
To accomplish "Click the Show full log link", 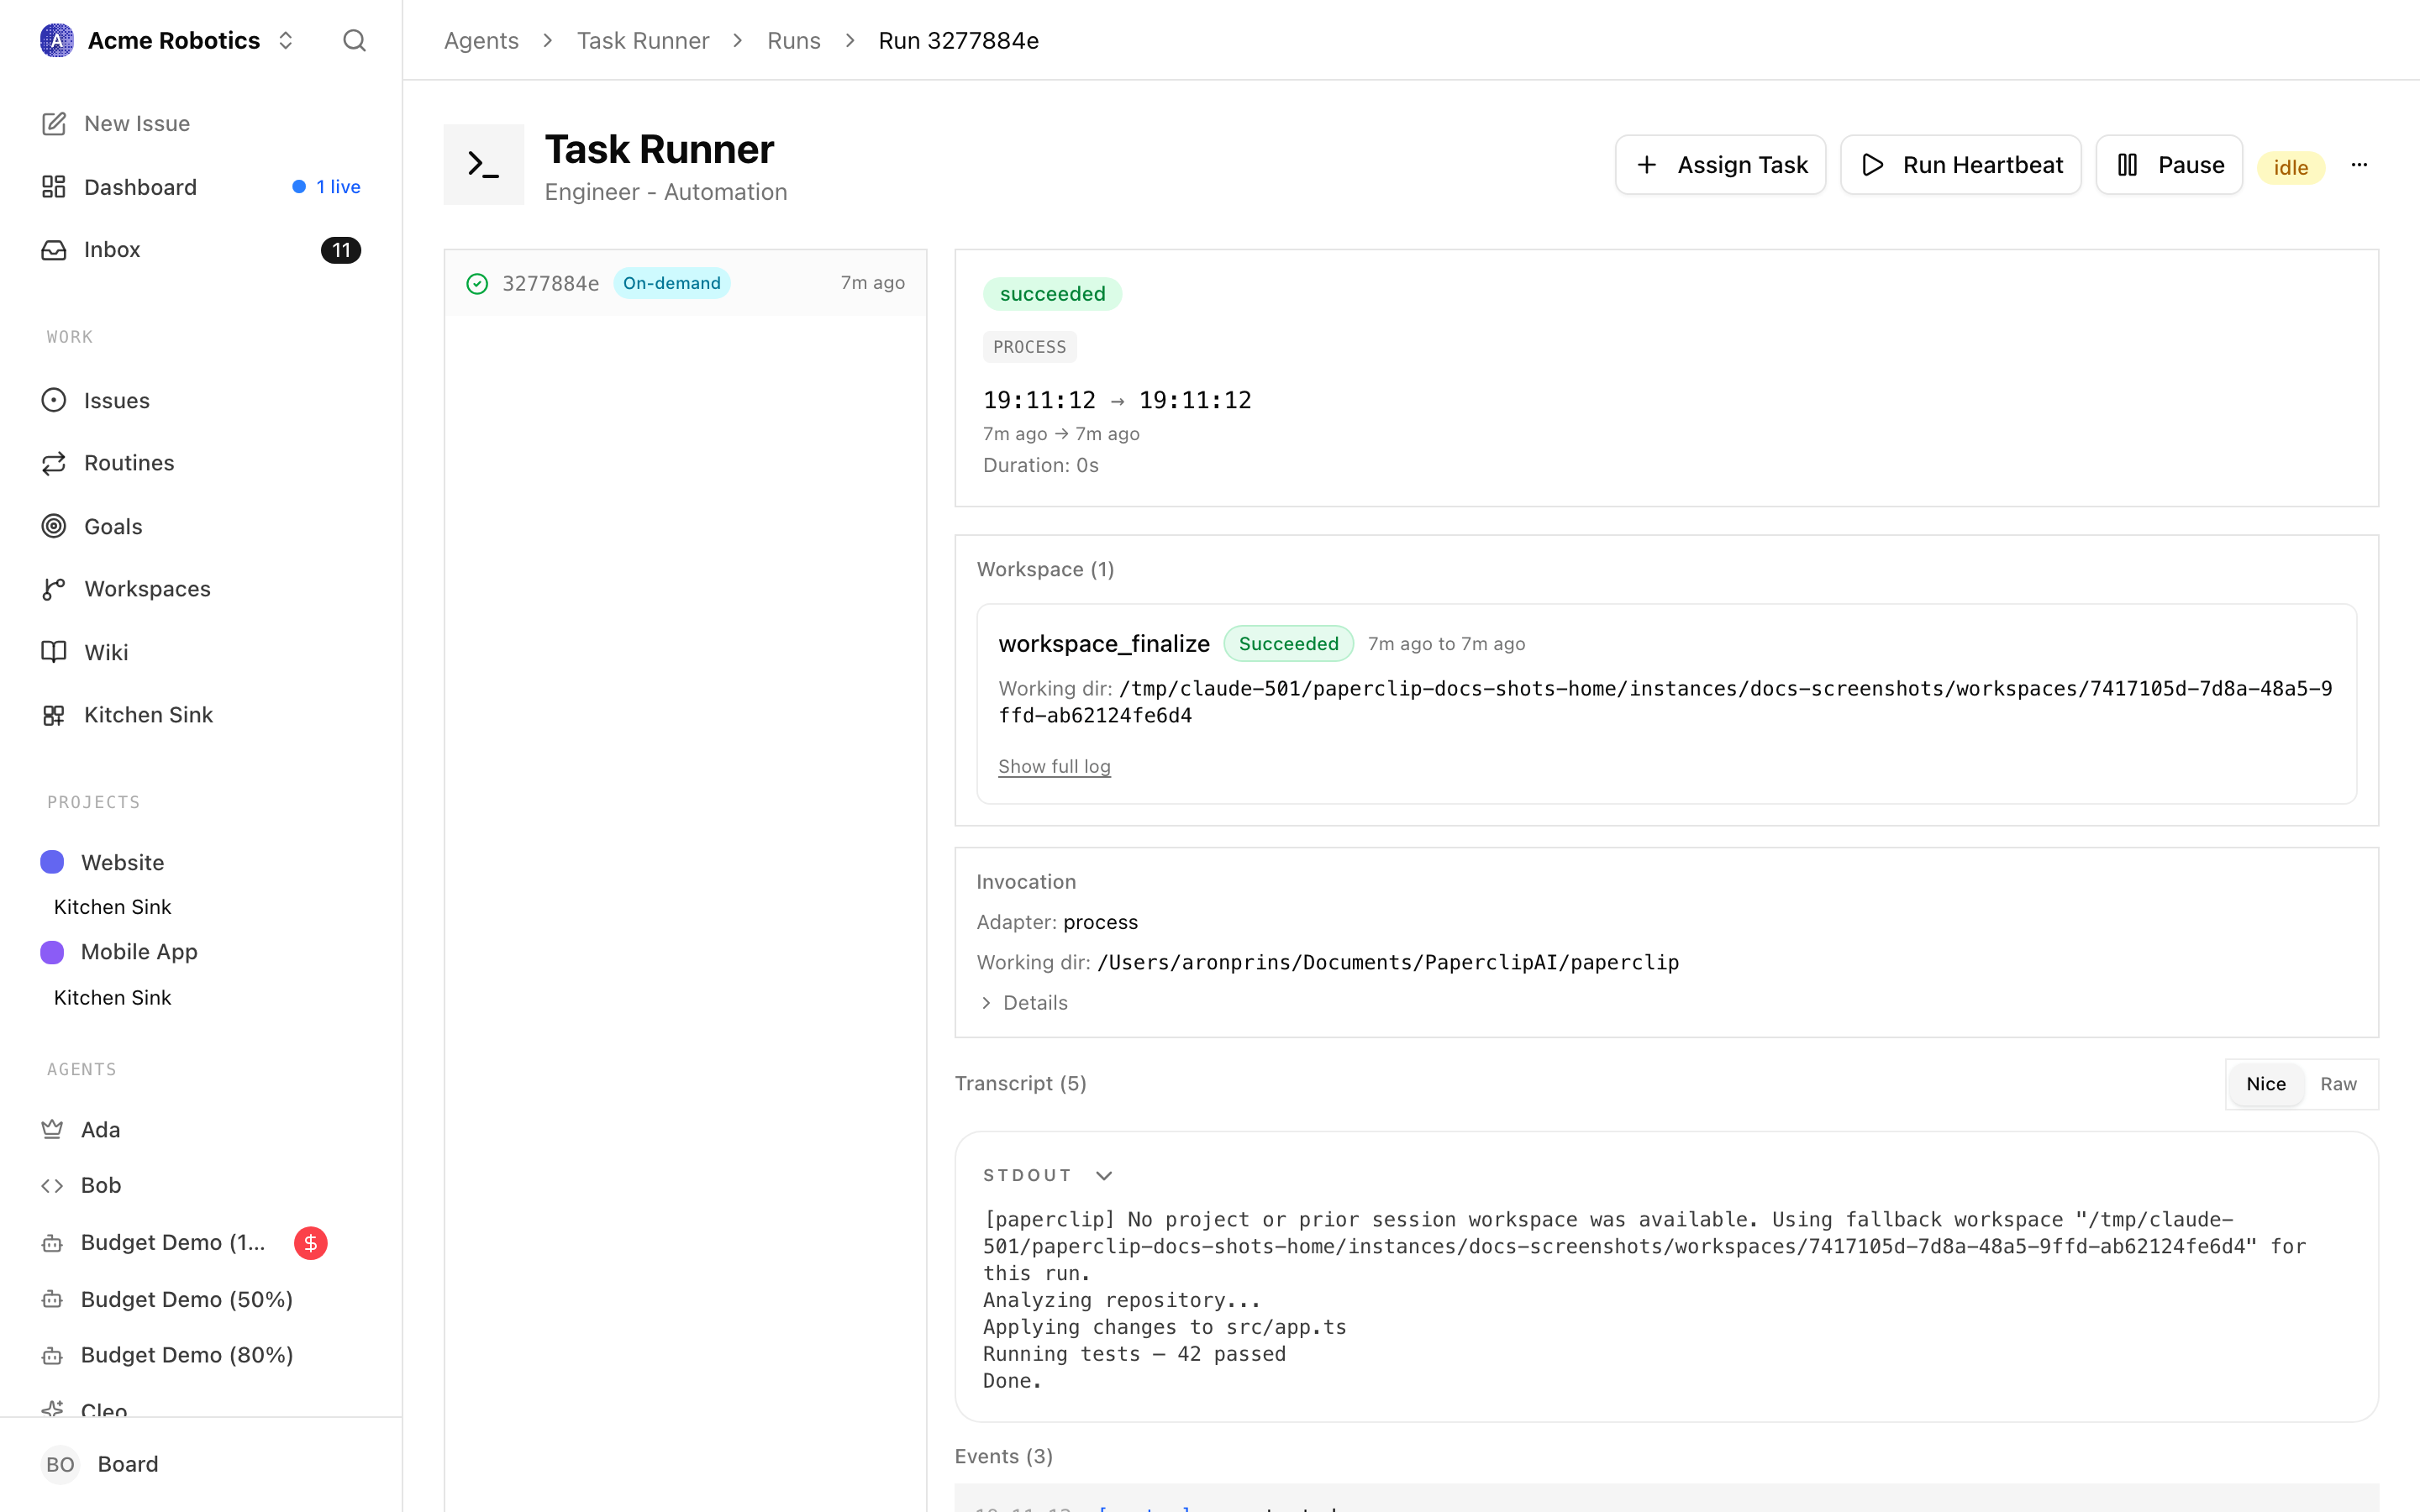I will point(1054,766).
